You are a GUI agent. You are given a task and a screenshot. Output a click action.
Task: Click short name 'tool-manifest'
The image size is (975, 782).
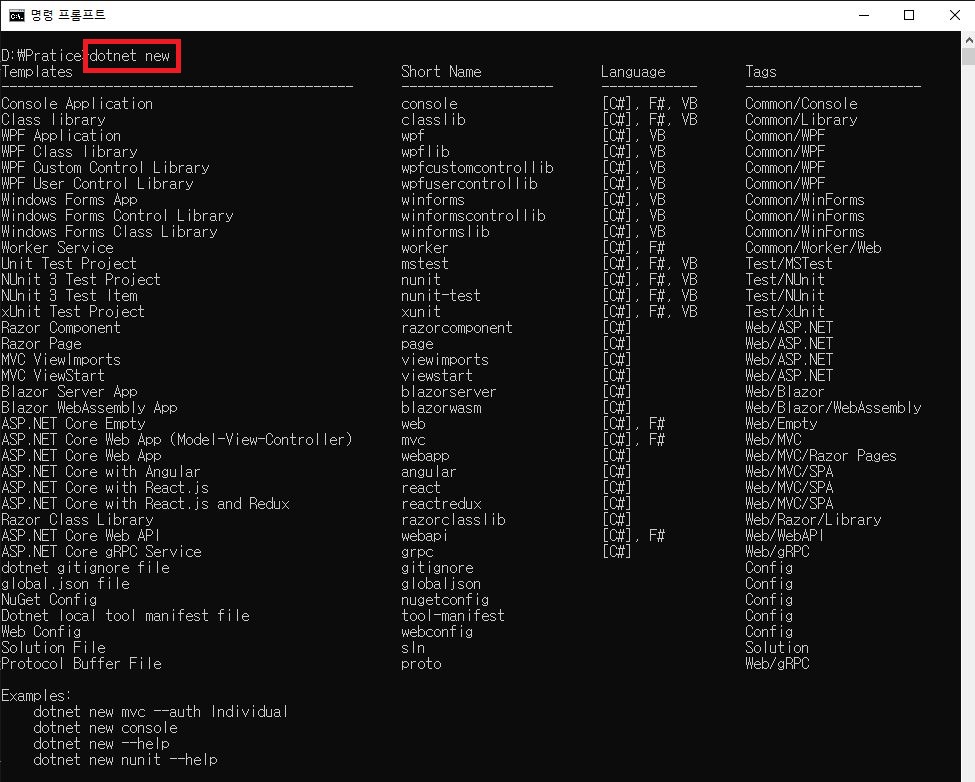(453, 615)
